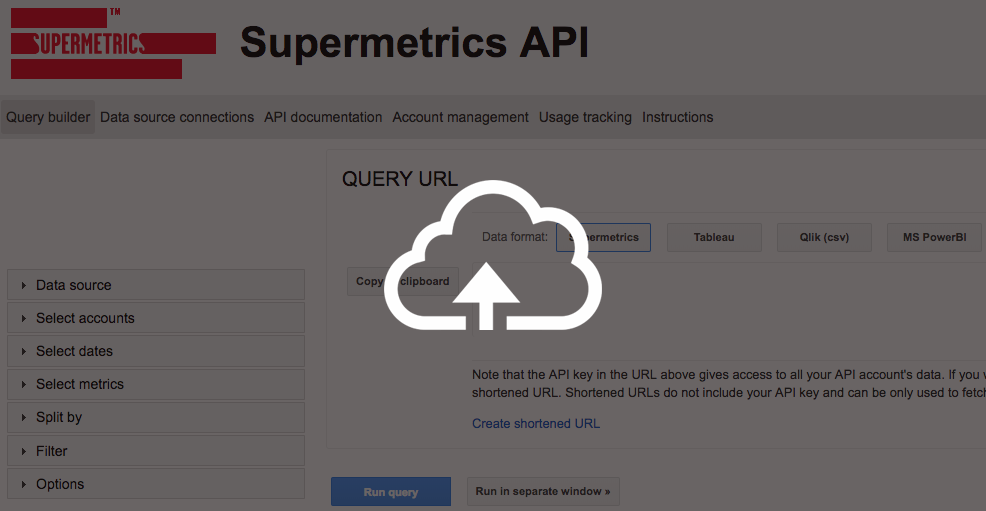Viewport: 986px width, 511px height.
Task: Click Run in separate window button
Action: click(x=543, y=492)
